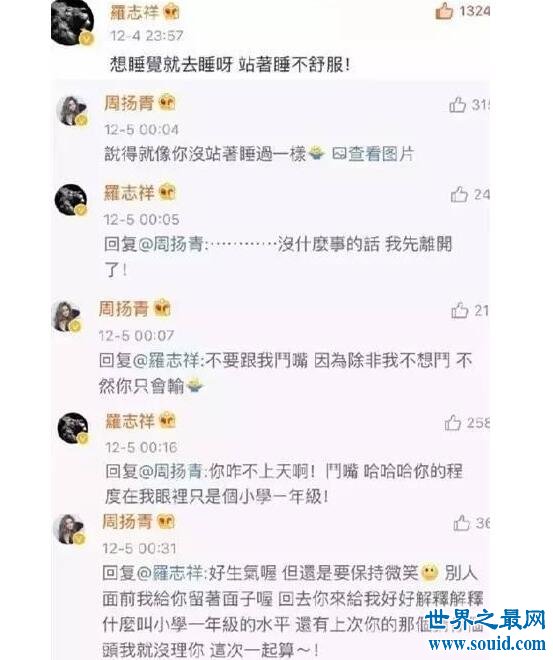This screenshot has height=660, width=553.
Task: Like 周扬青's 12-5 00:31 reply
Action: 462,523
